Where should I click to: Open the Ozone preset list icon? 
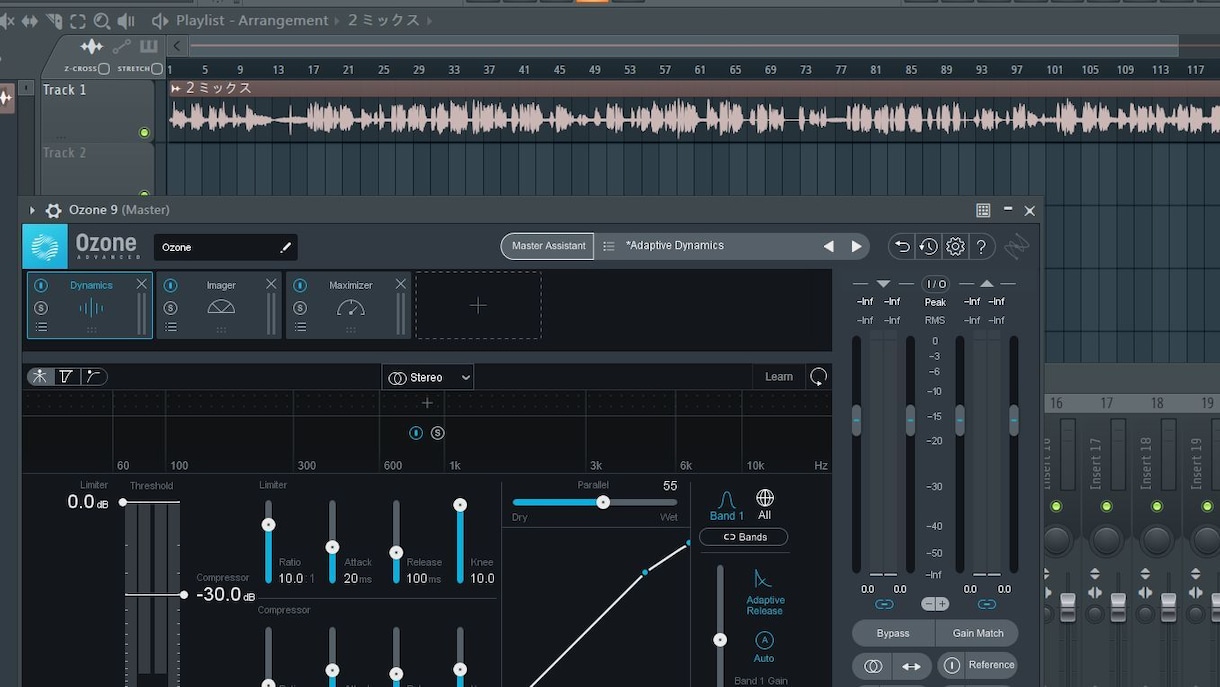(x=609, y=246)
